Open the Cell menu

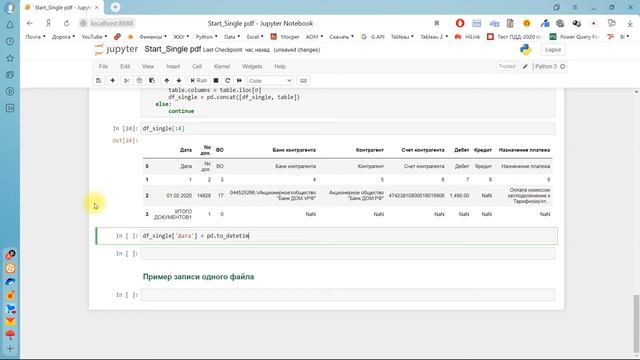tap(197, 66)
